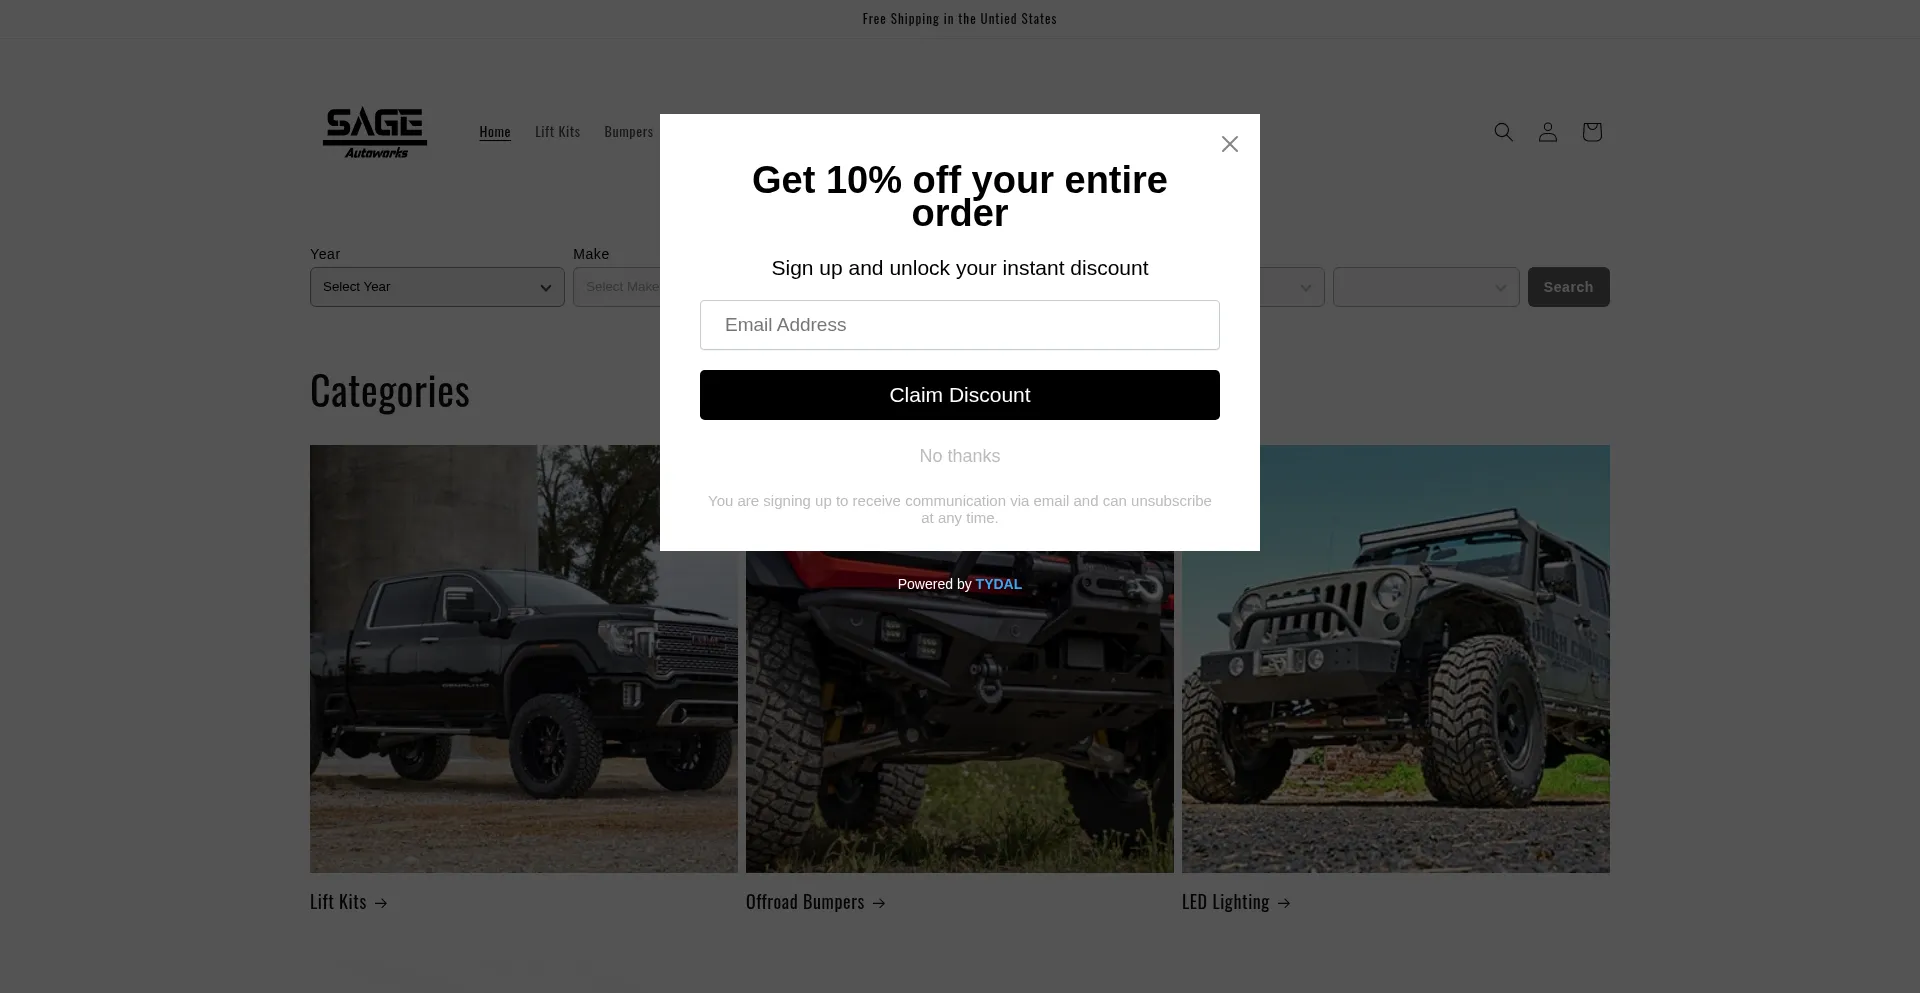Go to the Home menu item
The height and width of the screenshot is (993, 1920).
coord(495,132)
